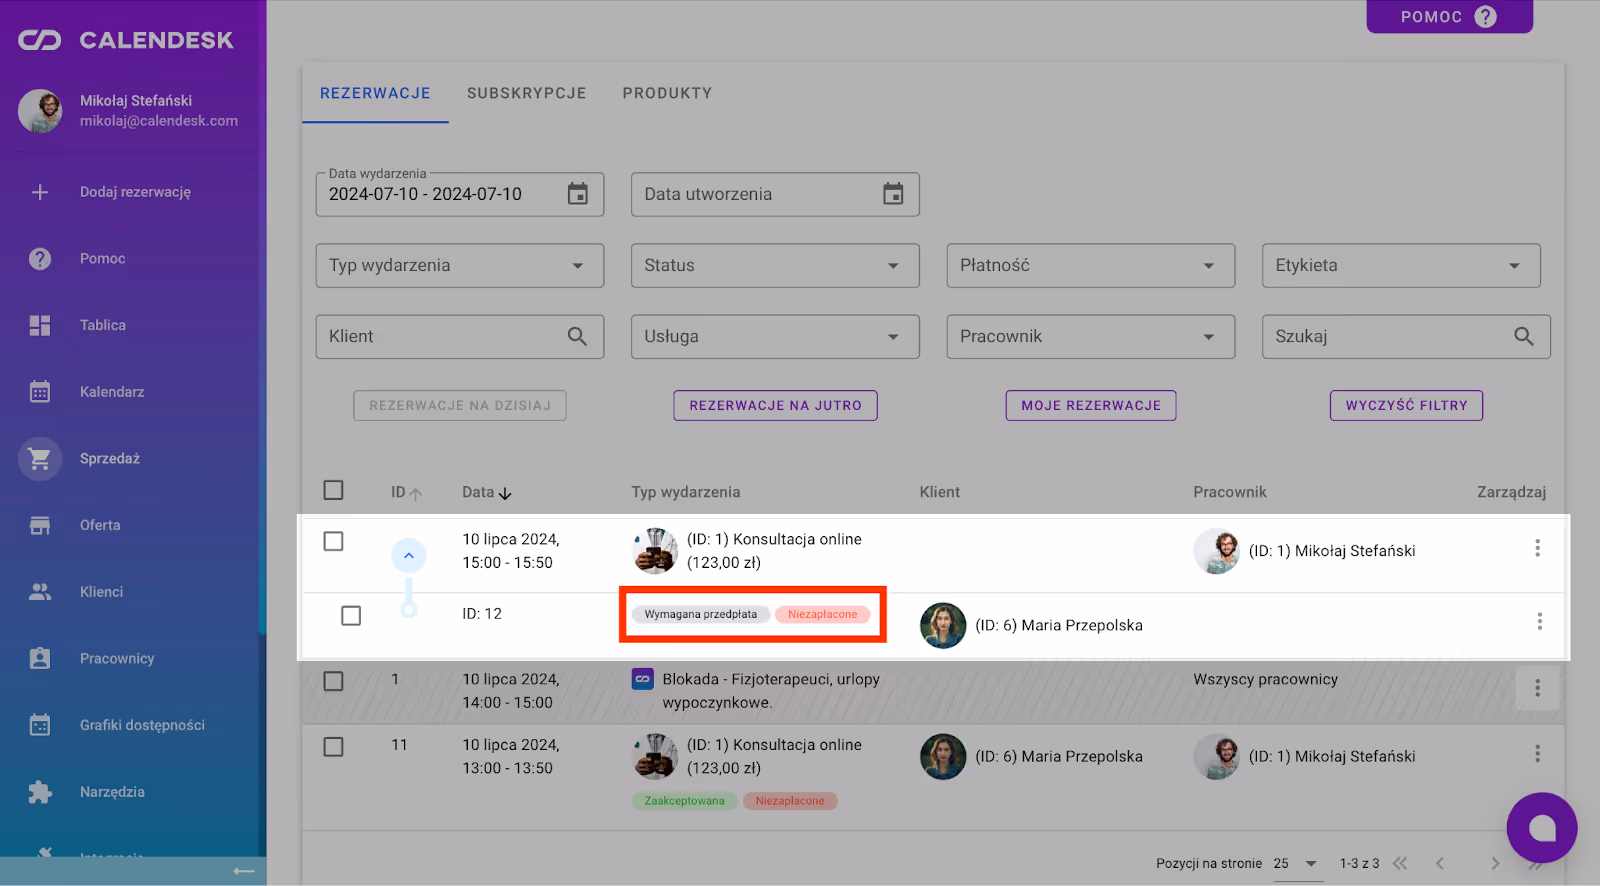The height and width of the screenshot is (886, 1600).
Task: Open the Produkty tab
Action: (667, 93)
